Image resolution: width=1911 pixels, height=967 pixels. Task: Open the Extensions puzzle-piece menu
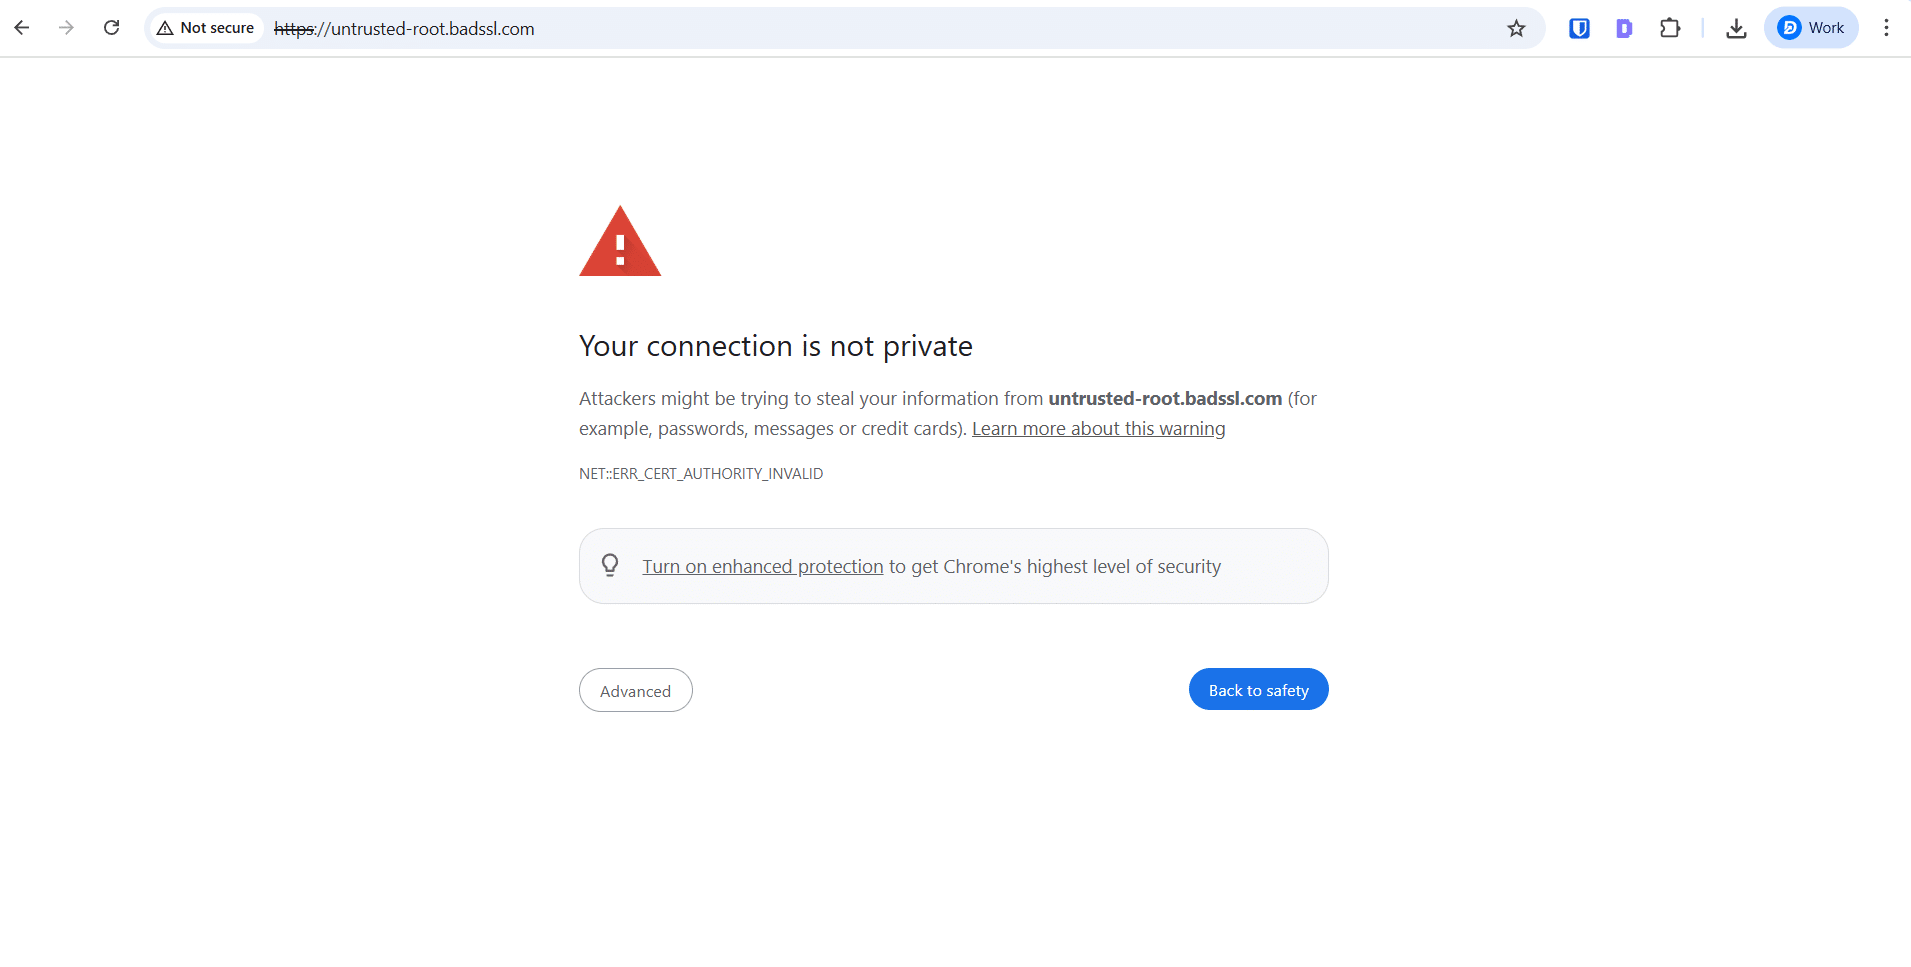(1670, 28)
